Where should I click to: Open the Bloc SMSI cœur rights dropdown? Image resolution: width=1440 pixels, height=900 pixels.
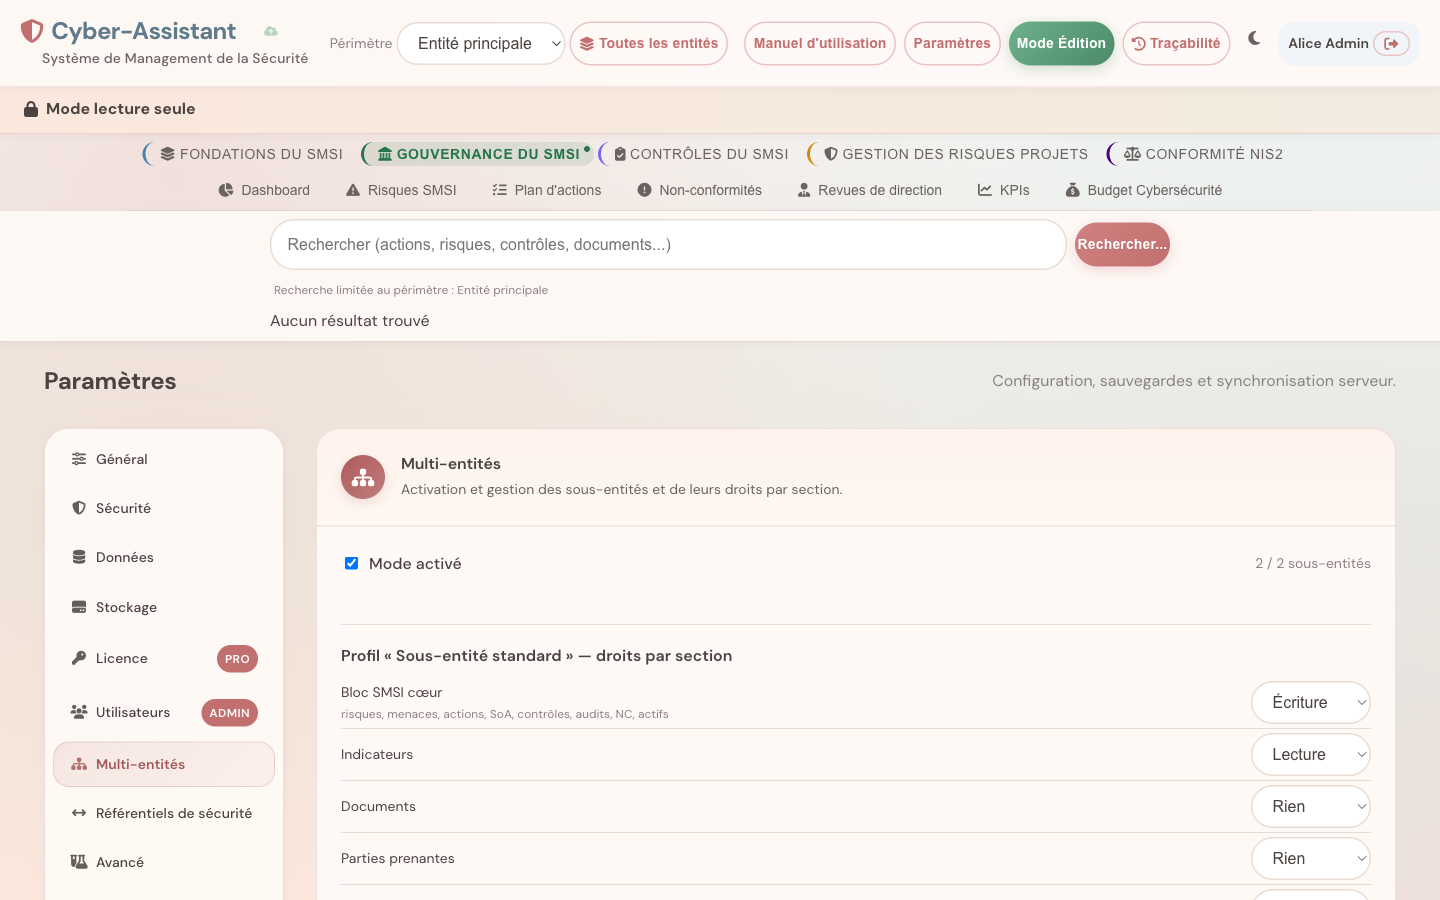coord(1311,702)
